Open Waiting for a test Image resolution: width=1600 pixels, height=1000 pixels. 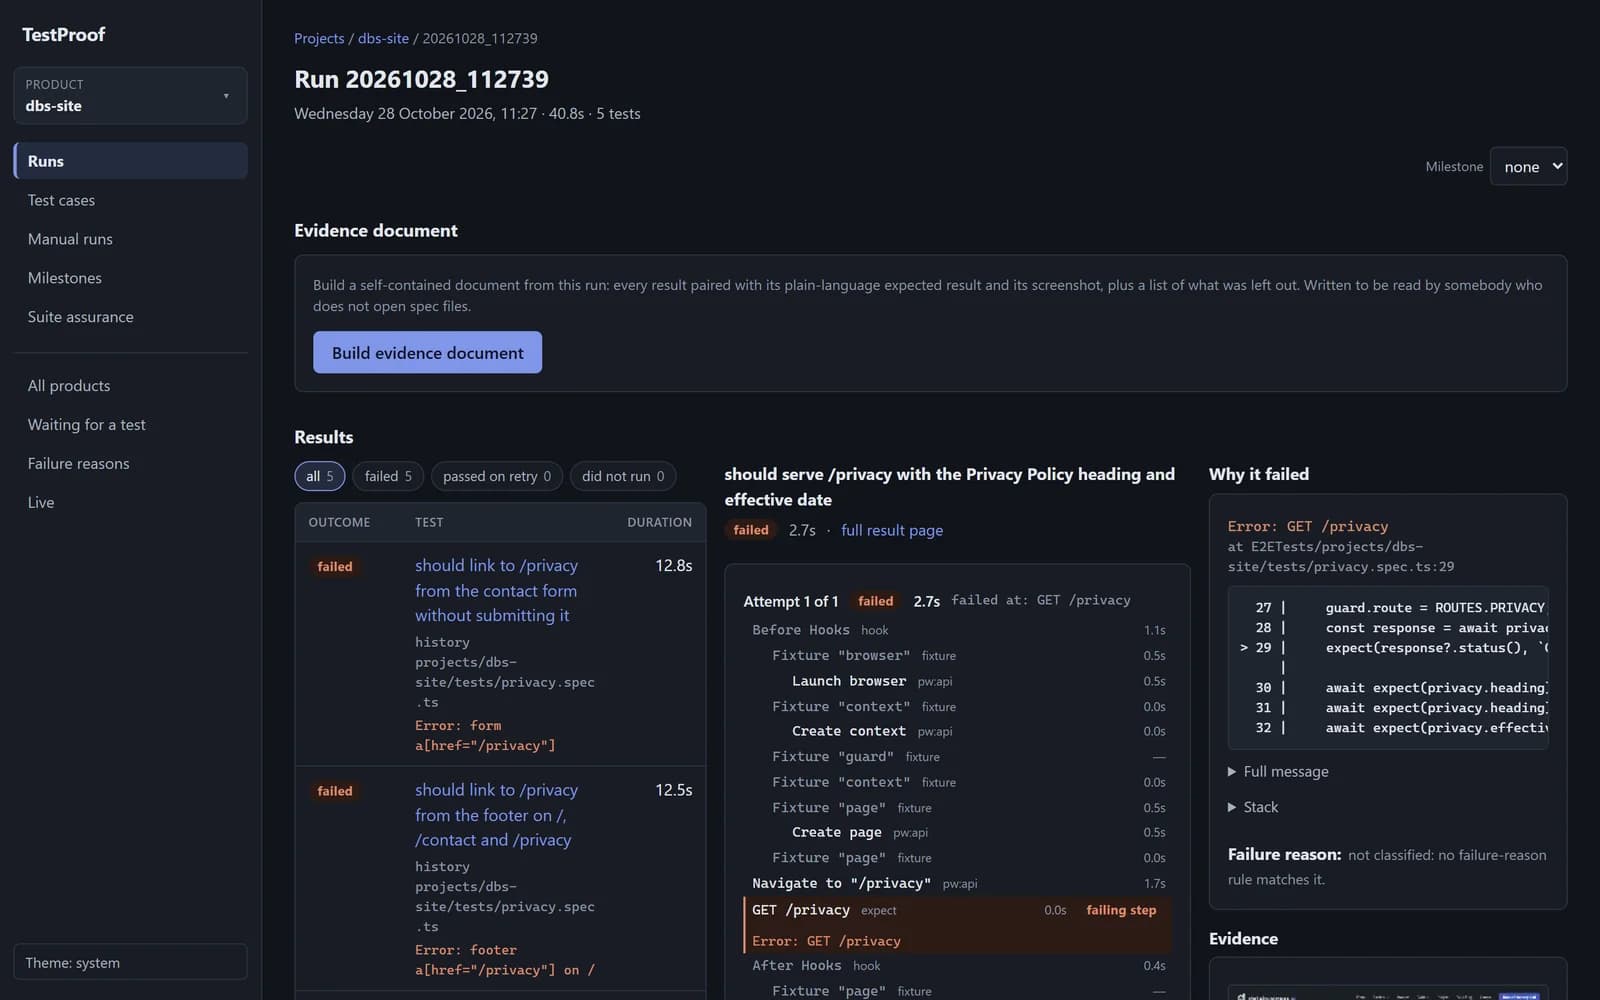pyautogui.click(x=130, y=425)
